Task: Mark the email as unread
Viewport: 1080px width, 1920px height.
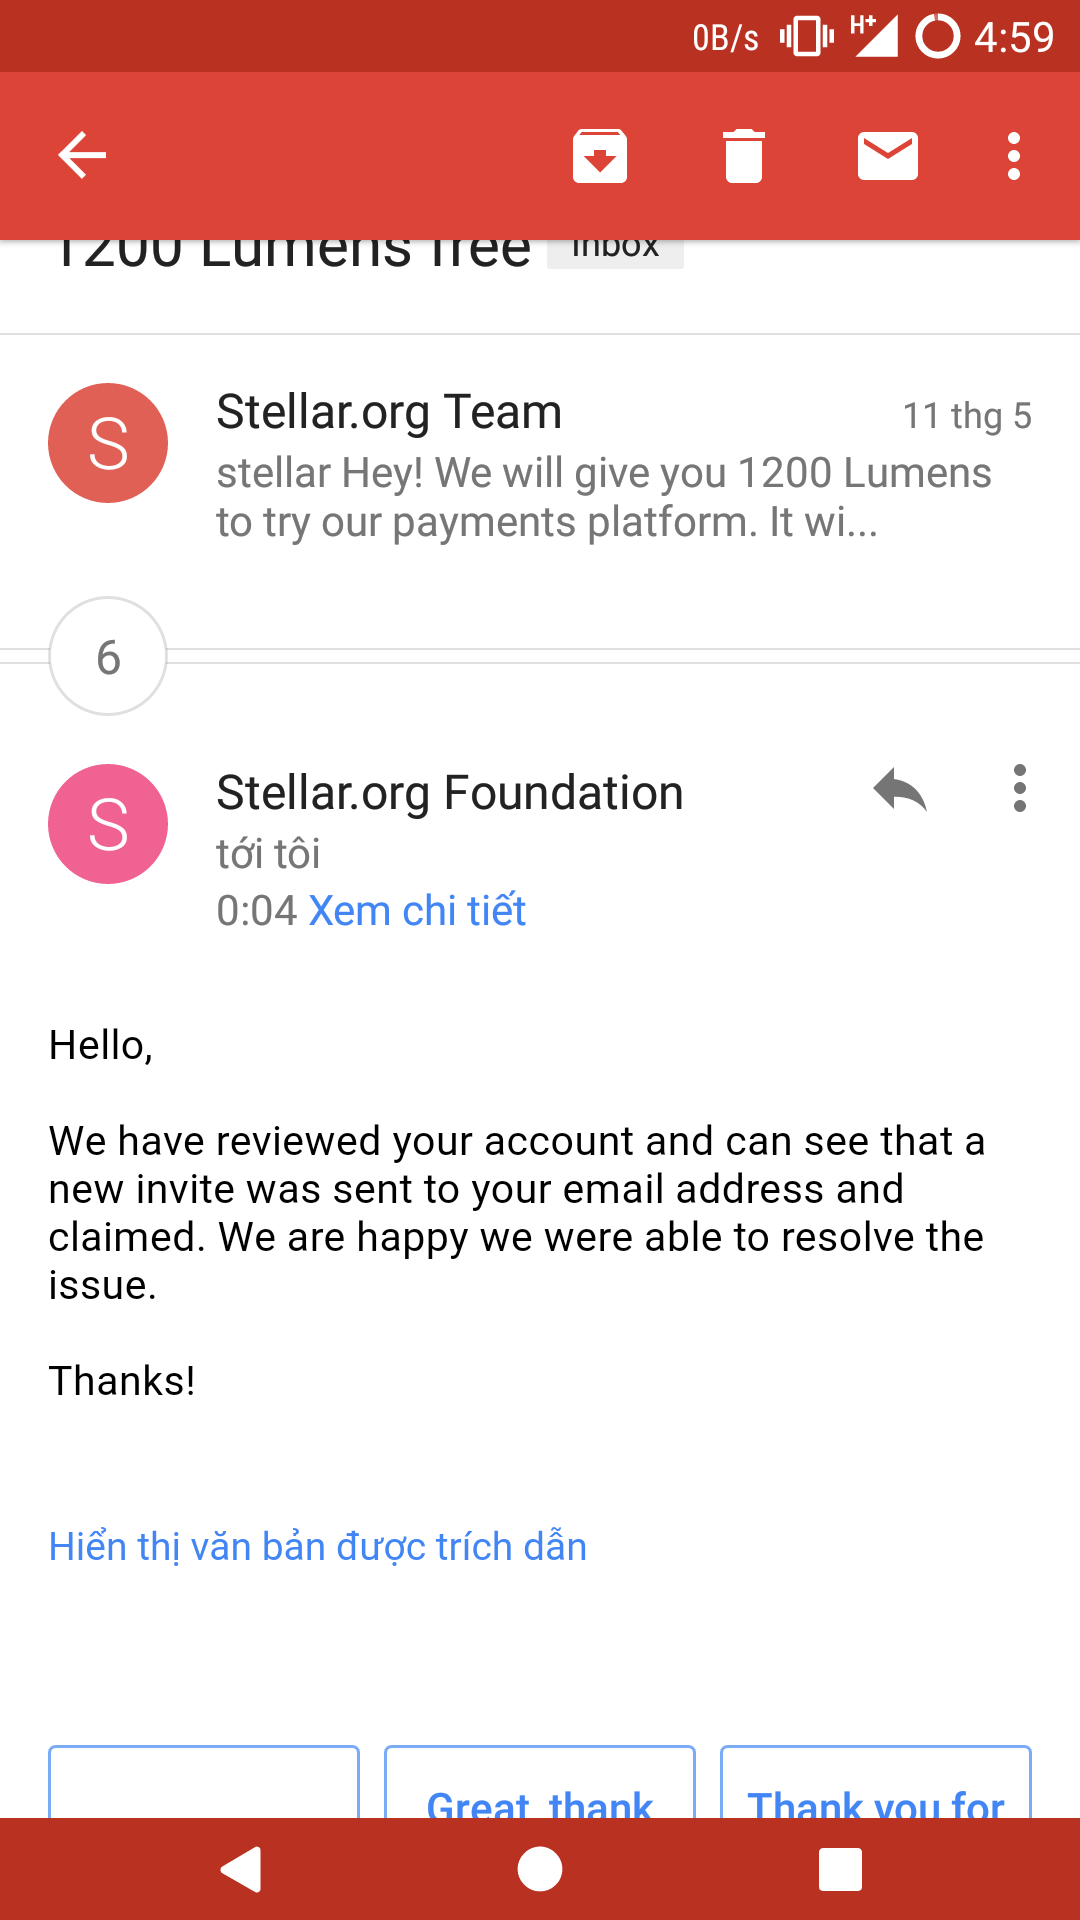Action: [888, 156]
